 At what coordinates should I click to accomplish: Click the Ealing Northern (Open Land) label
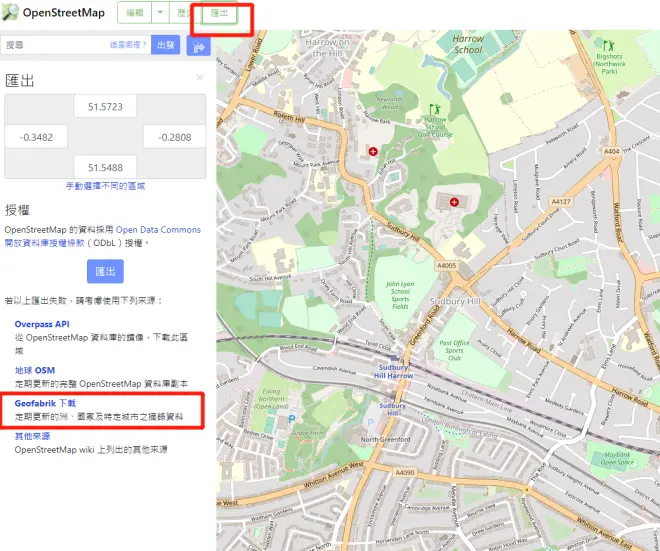271,399
